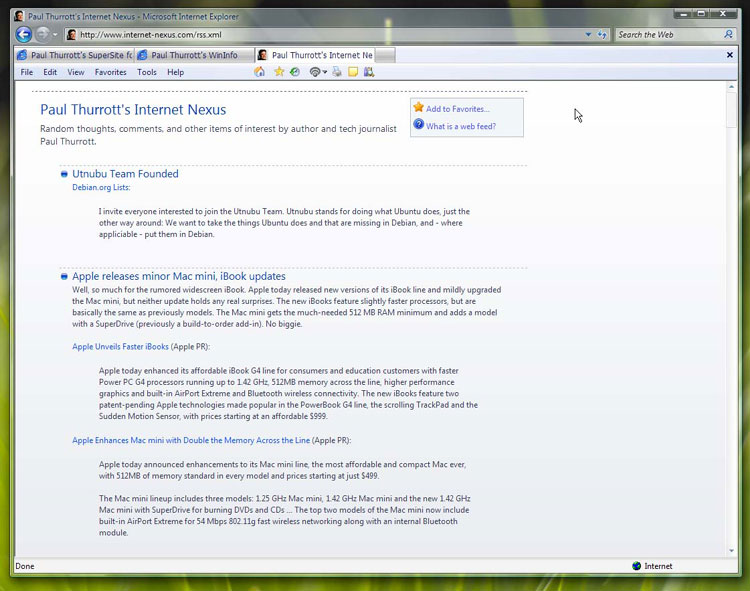The image size is (750, 591).
Task: Click the yellow note icon in toolbar
Action: [x=353, y=72]
